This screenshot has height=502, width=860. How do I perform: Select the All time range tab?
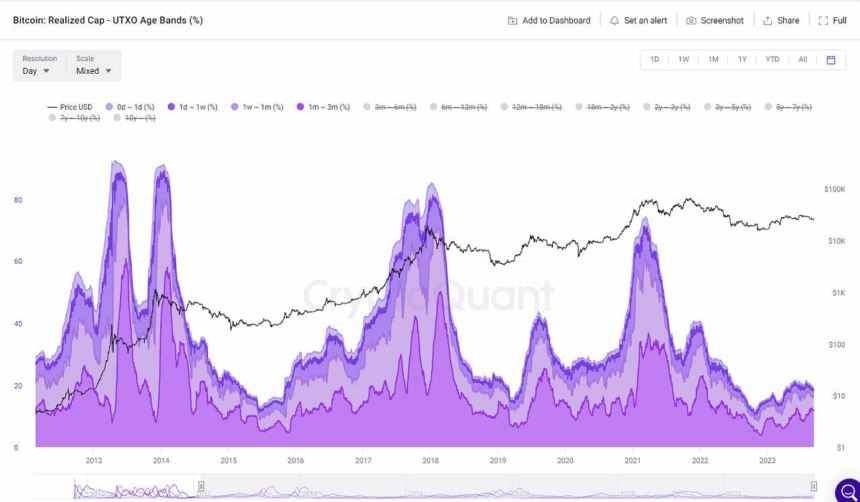(803, 59)
